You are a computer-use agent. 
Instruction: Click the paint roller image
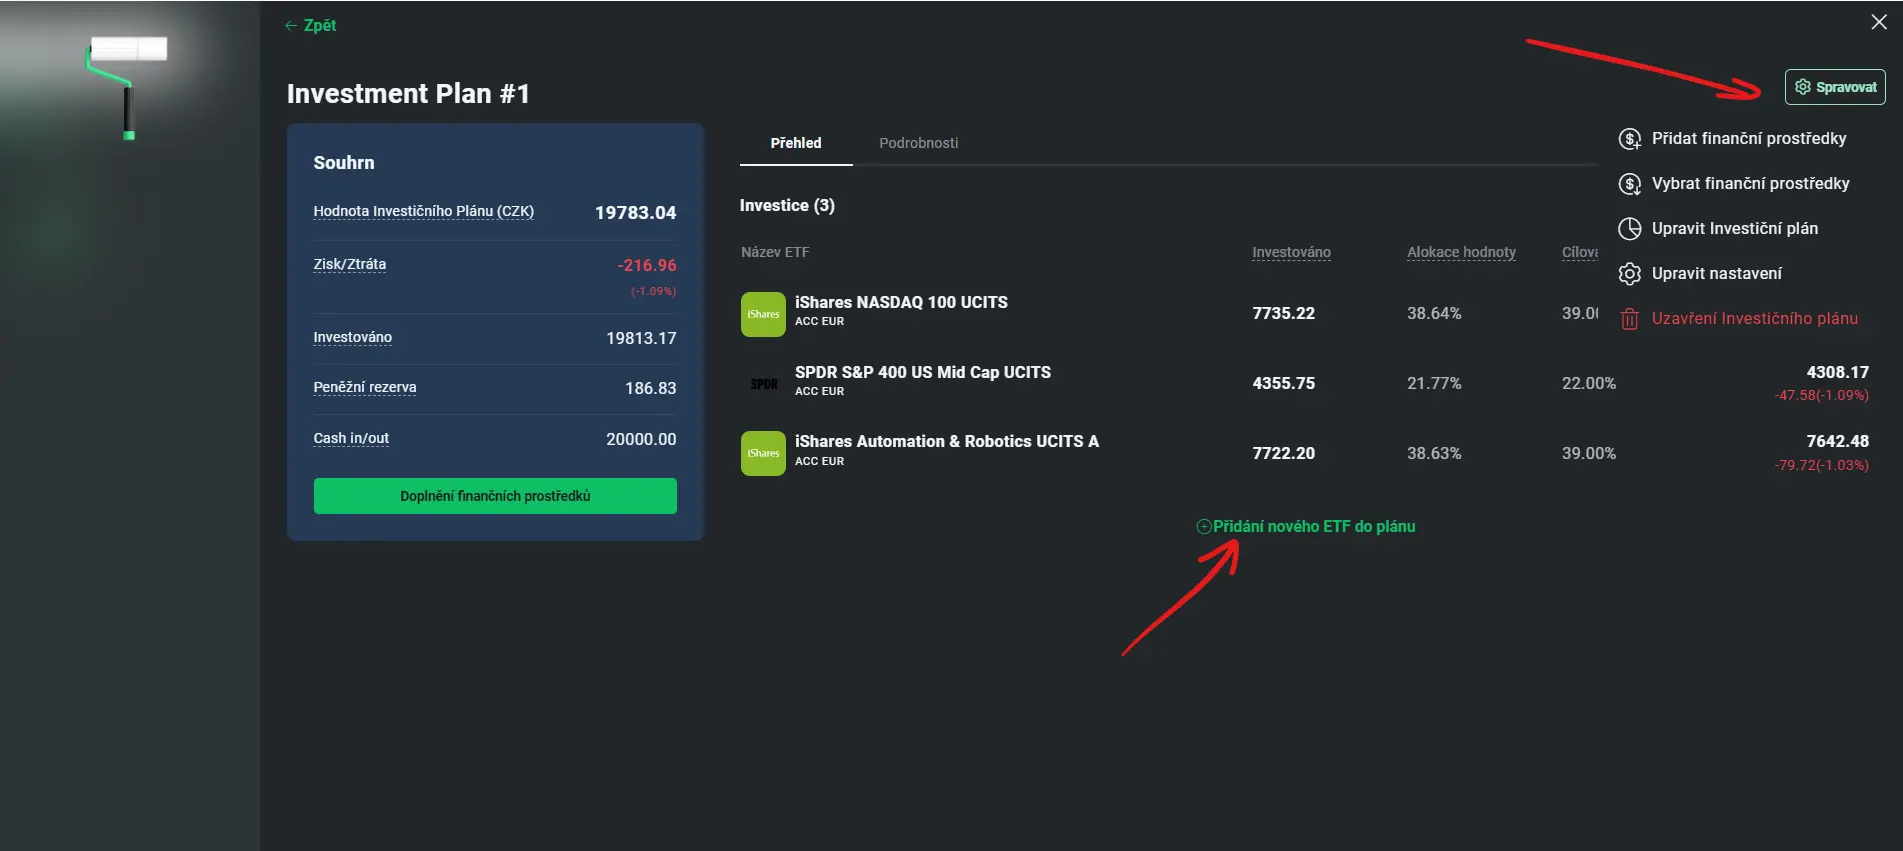click(x=126, y=87)
